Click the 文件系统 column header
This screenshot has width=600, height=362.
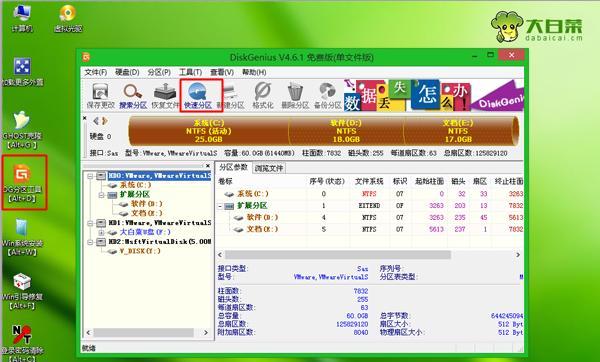tap(369, 181)
